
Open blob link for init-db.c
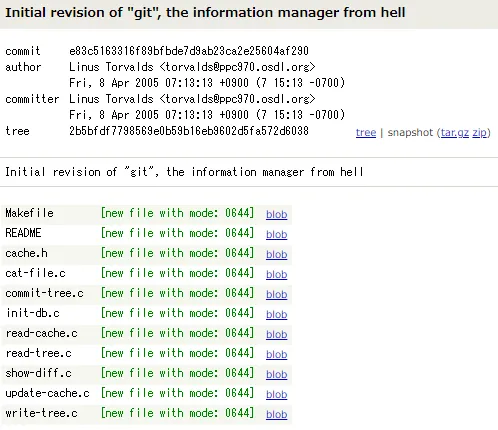pyautogui.click(x=276, y=314)
